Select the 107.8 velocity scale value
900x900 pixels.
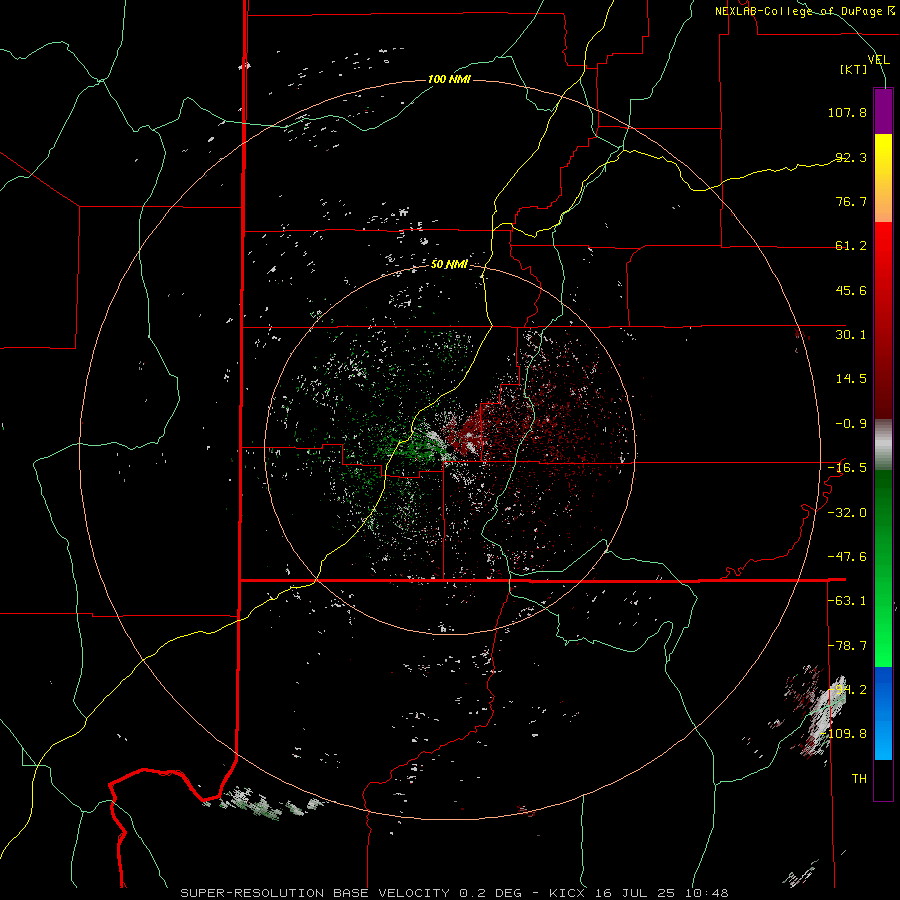(x=847, y=112)
